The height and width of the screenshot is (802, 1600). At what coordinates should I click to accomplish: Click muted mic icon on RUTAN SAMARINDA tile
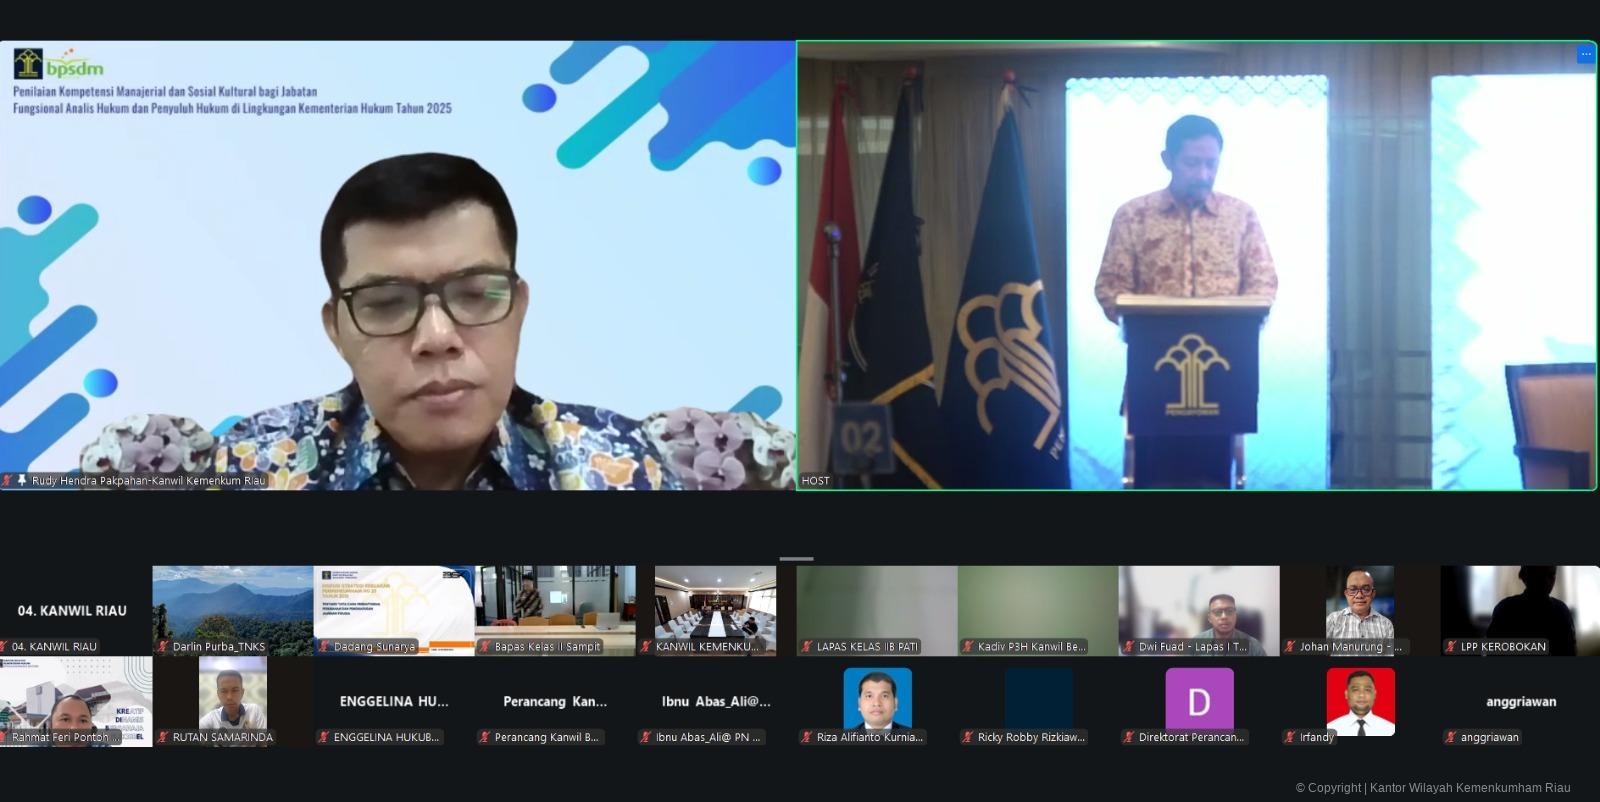tap(163, 737)
